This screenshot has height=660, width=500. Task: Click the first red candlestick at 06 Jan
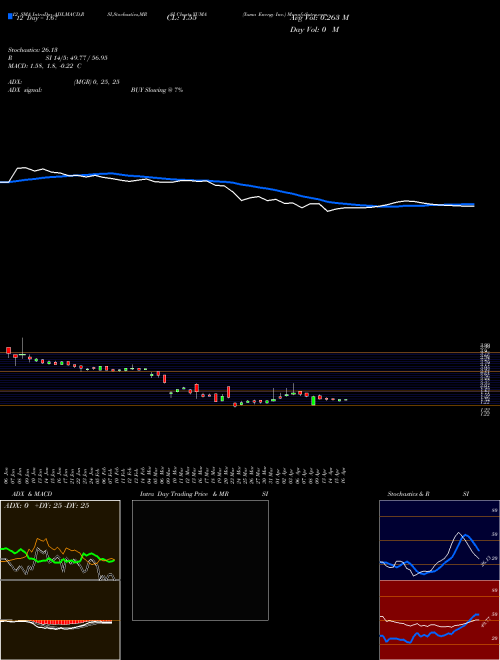8,351
